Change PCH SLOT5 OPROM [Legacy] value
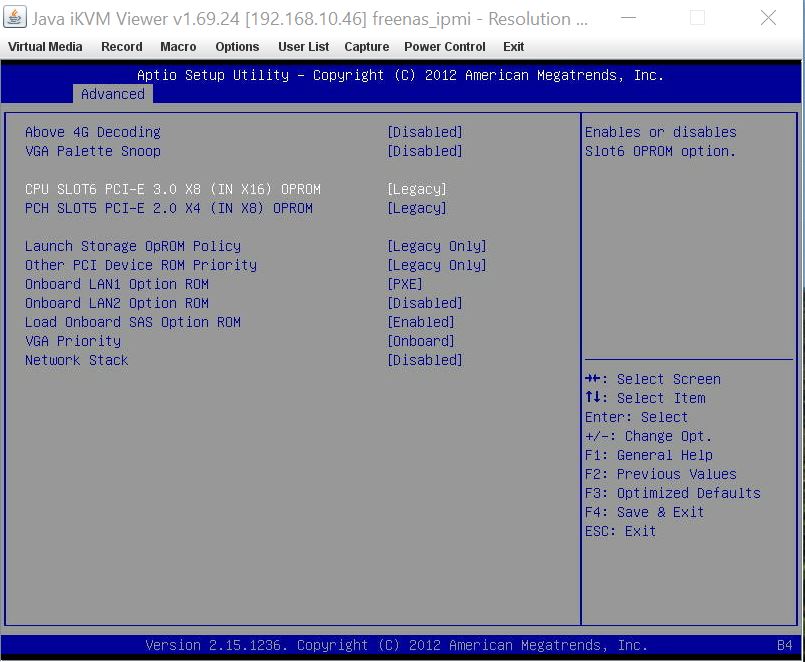The image size is (805, 662). pos(417,208)
